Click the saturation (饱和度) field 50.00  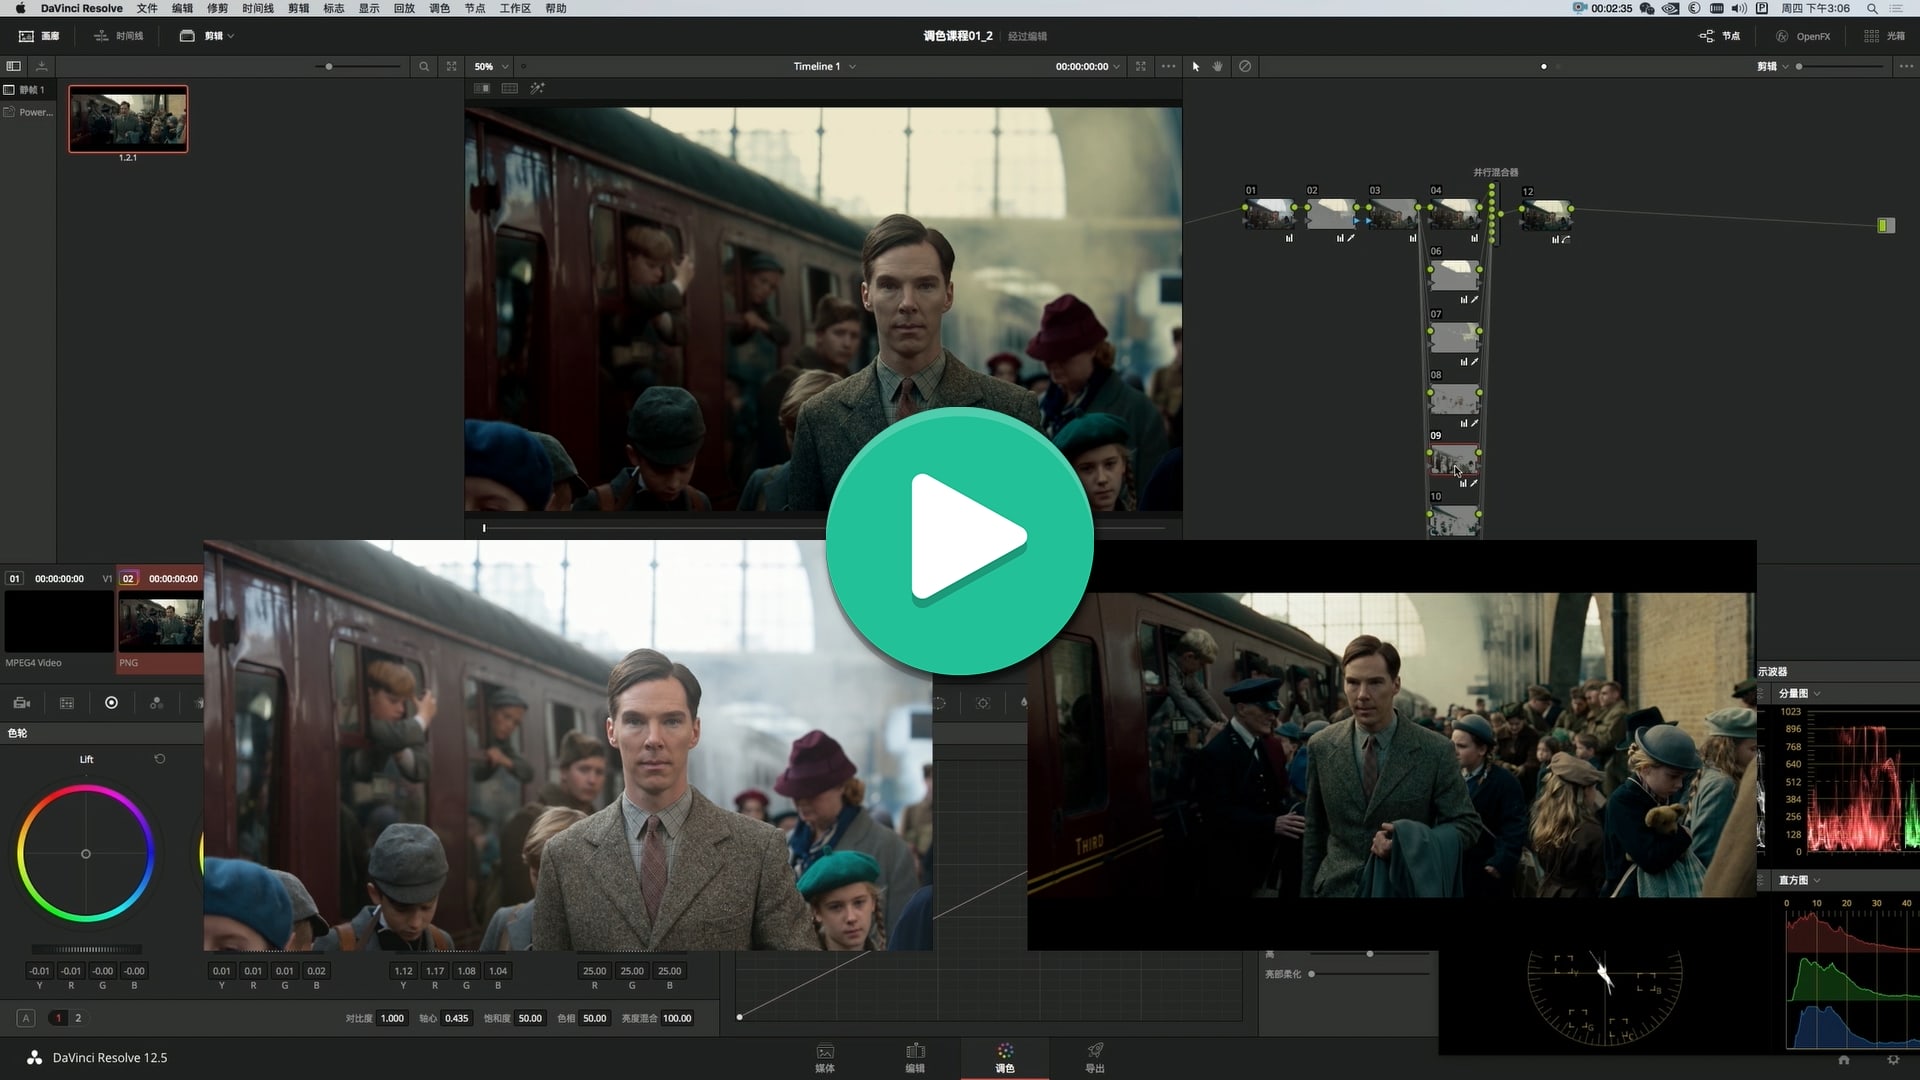pos(530,1018)
